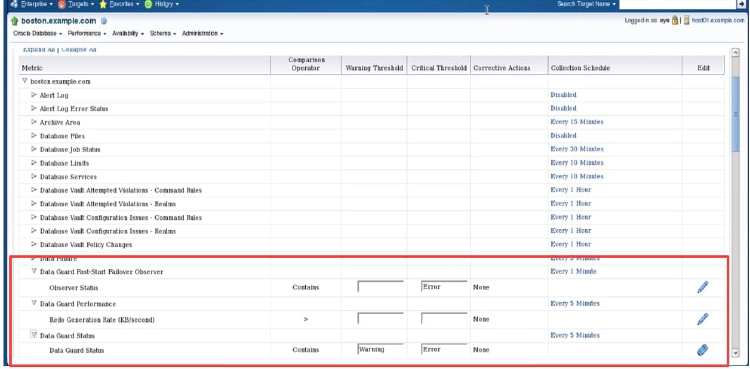750x369 pixels.
Task: Expand Database Vault Configuration Issues - Realms
Action: pos(34,231)
